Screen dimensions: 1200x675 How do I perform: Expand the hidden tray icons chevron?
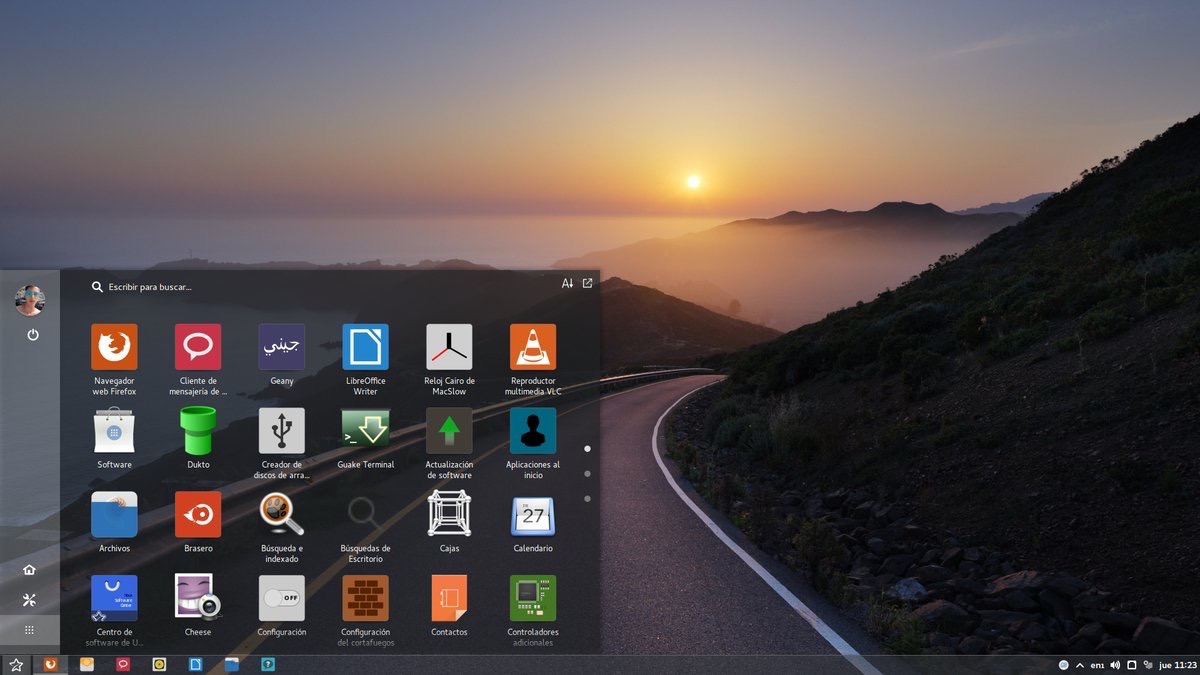tap(1079, 665)
